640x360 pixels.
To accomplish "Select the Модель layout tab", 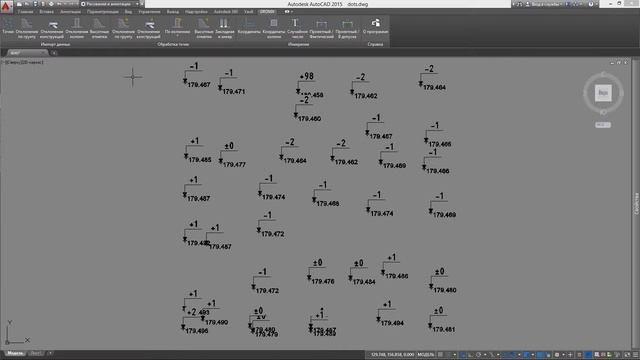I will [15, 353].
